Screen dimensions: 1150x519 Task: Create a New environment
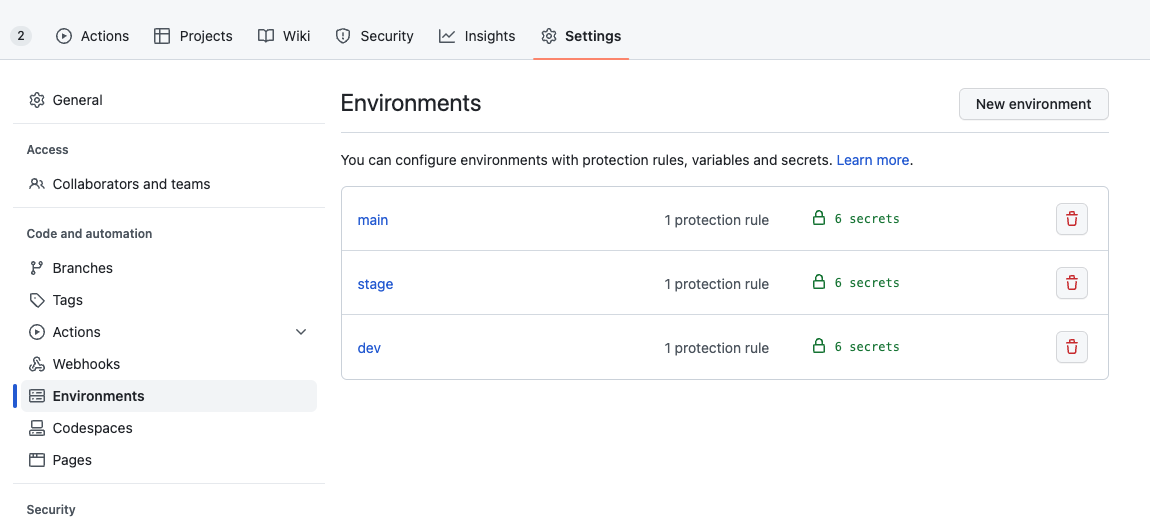1033,104
